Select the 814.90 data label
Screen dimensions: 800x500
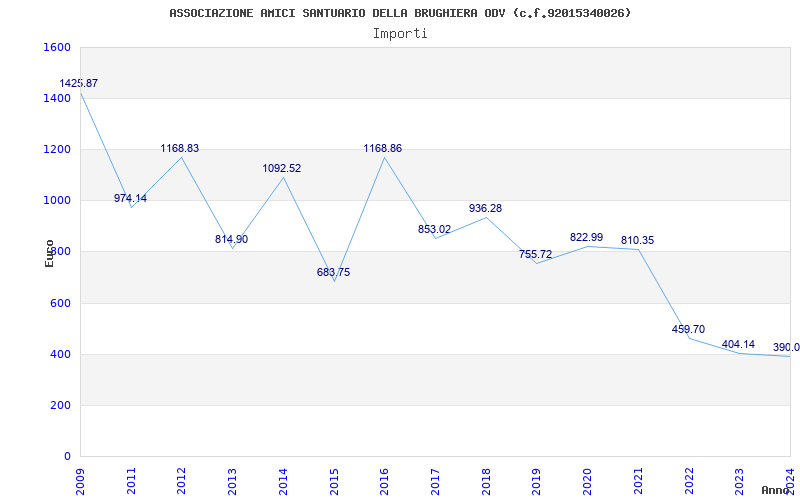pos(231,239)
